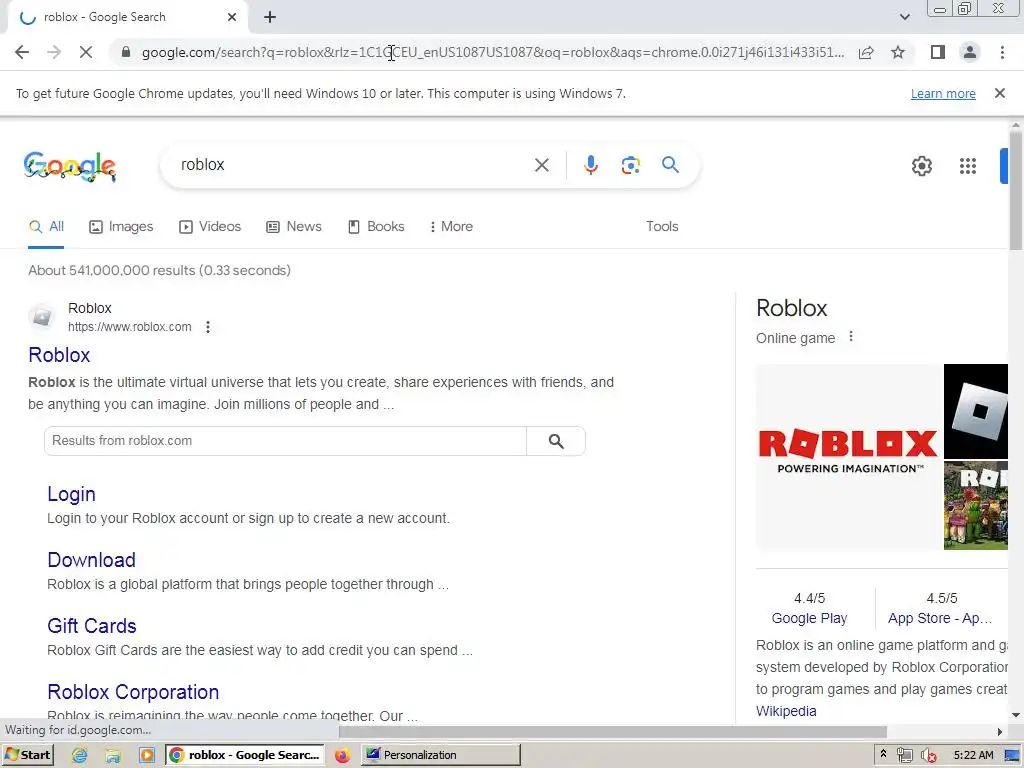Open Google search settings gear
The image size is (1024, 768).
click(921, 166)
